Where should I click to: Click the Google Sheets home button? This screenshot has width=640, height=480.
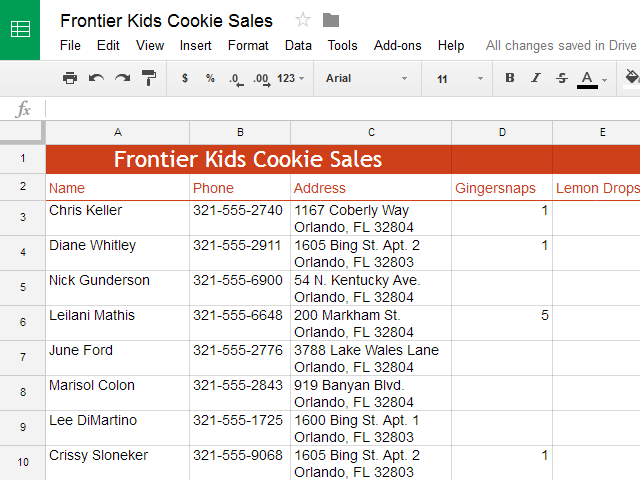point(20,29)
